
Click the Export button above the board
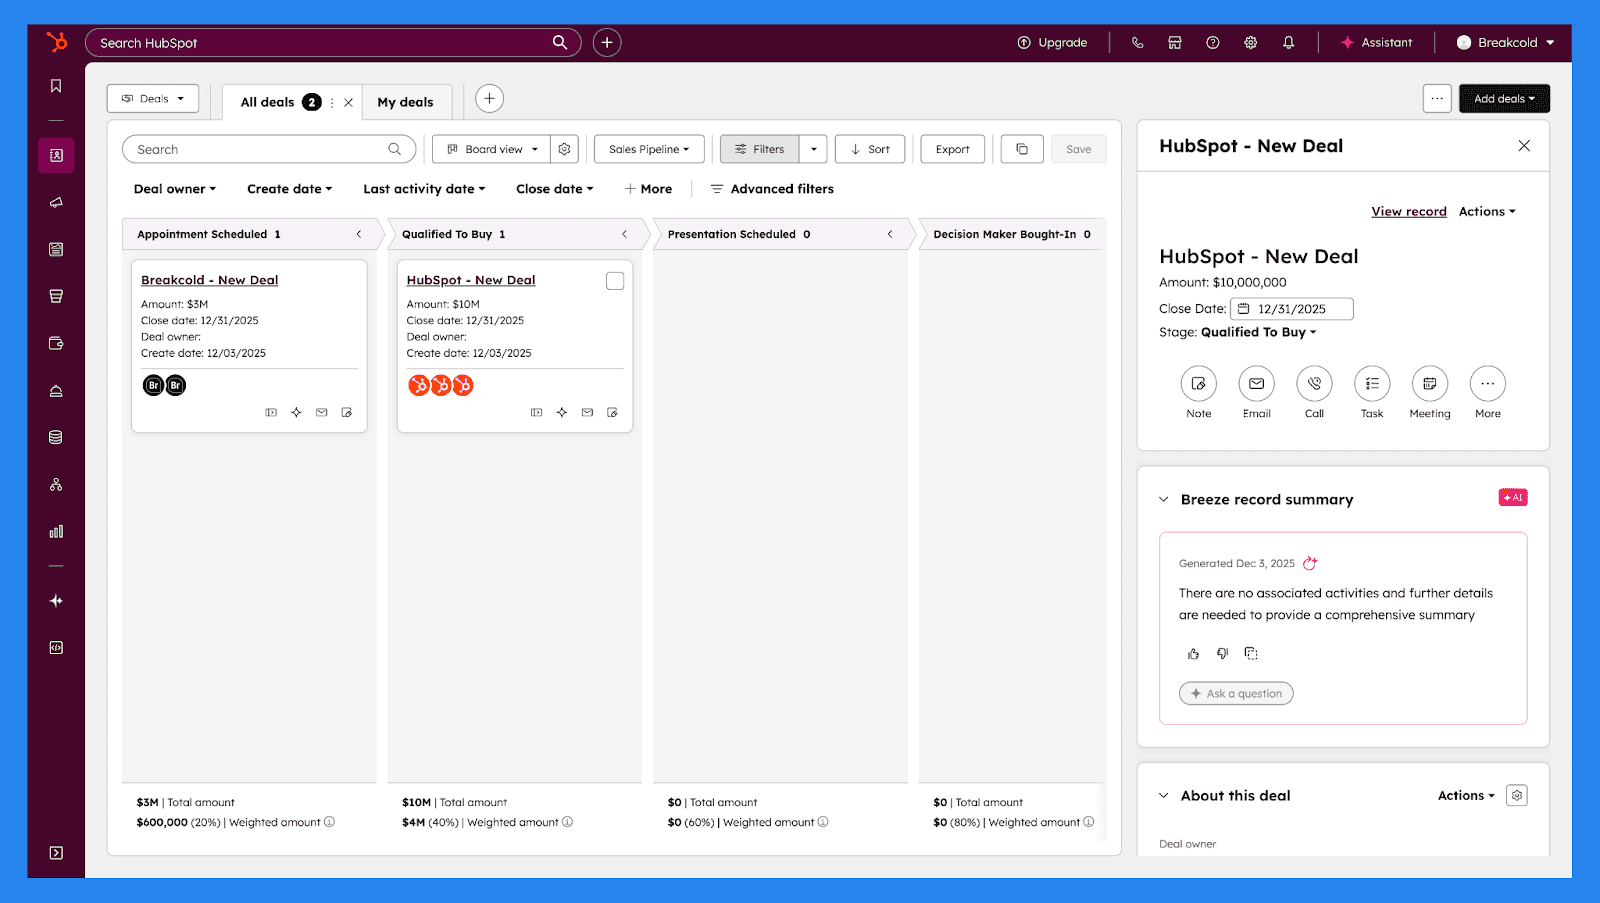coord(951,148)
